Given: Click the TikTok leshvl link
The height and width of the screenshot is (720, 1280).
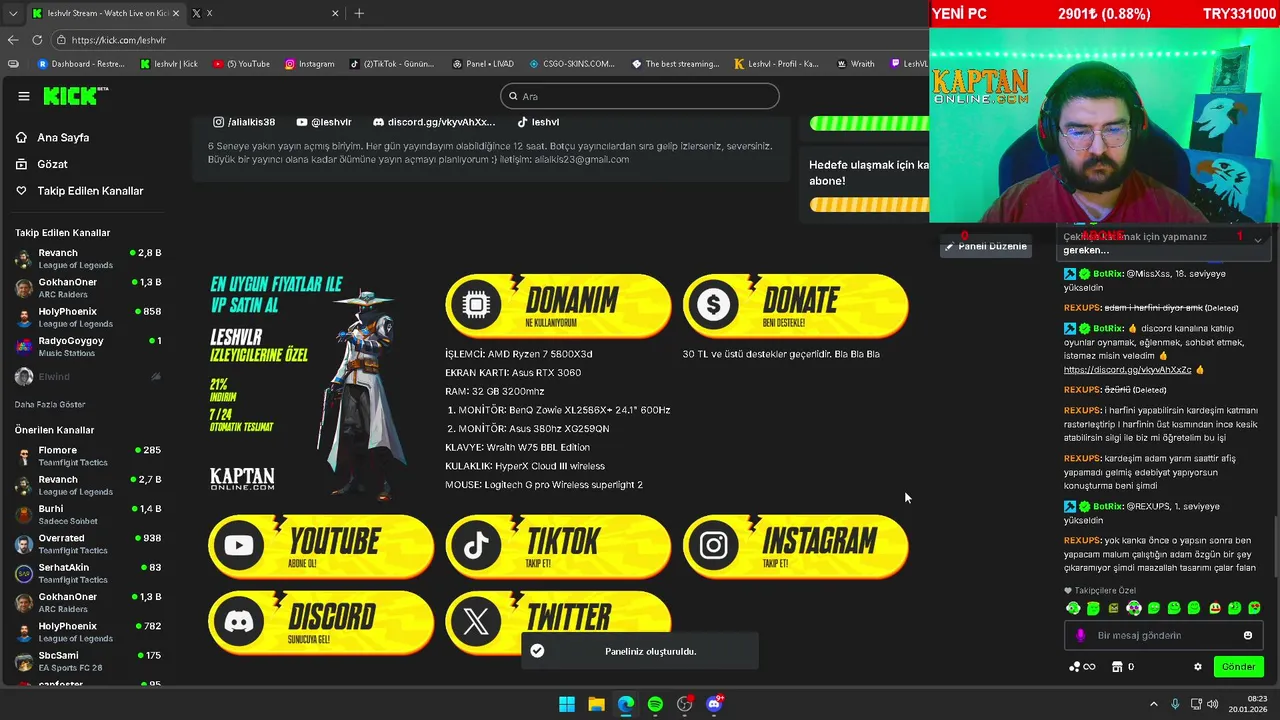Looking at the screenshot, I should pyautogui.click(x=538, y=122).
